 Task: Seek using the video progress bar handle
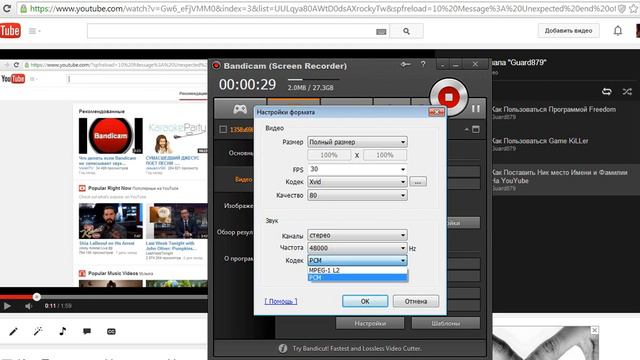pos(36,297)
